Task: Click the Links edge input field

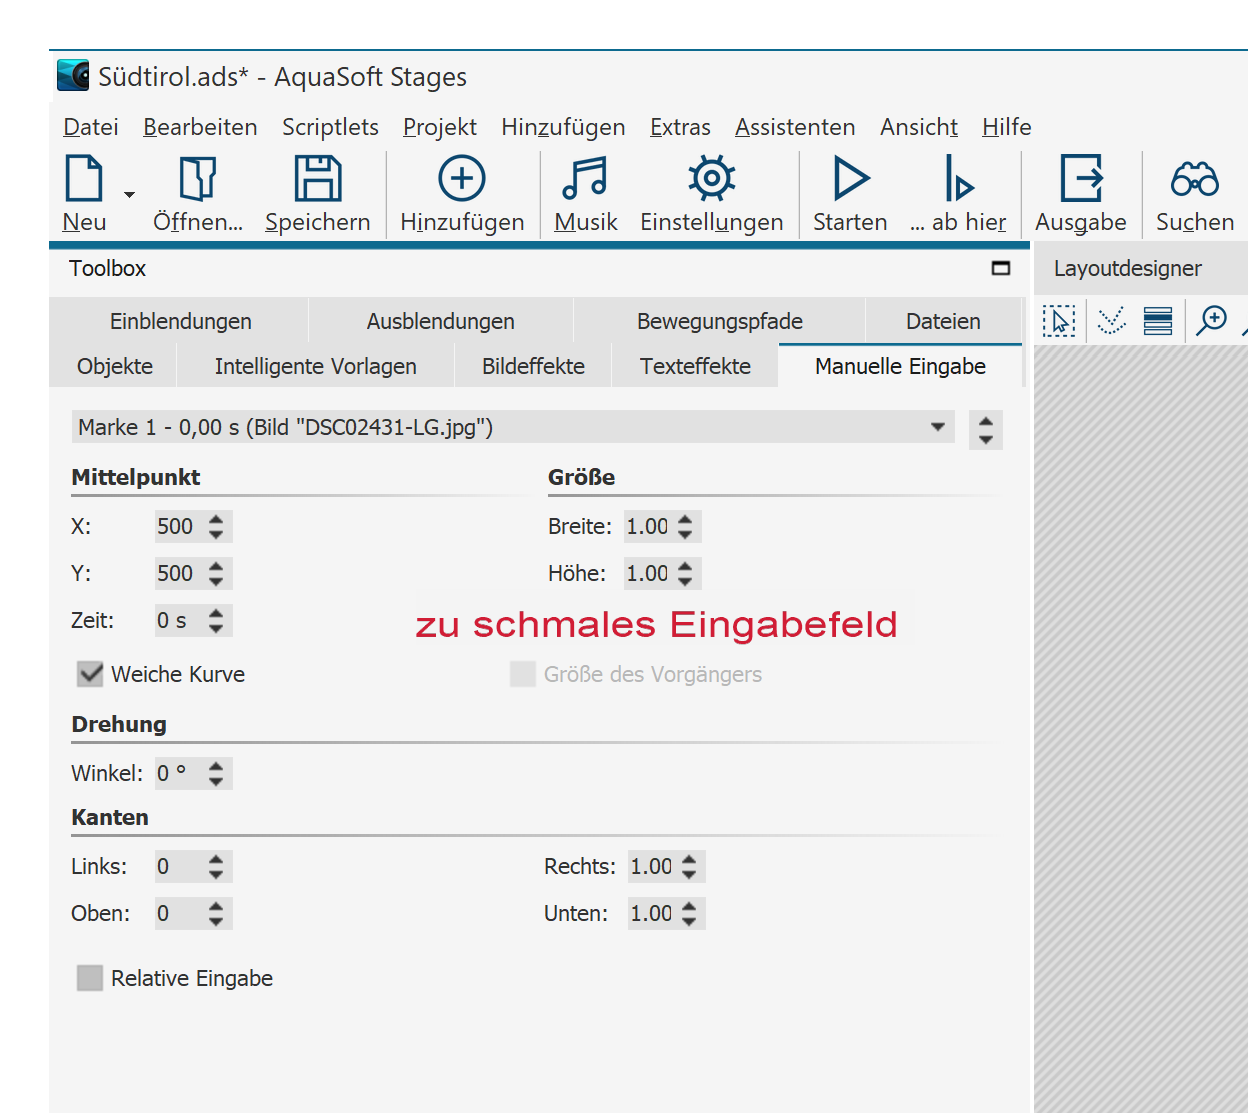Action: point(179,867)
